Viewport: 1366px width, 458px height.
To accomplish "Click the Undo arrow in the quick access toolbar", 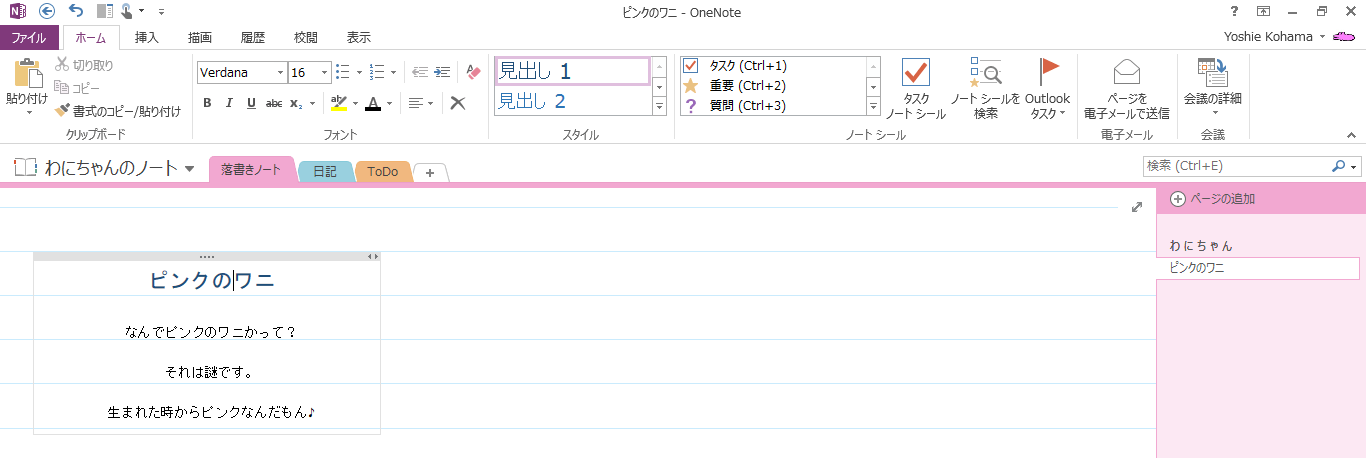I will [x=76, y=11].
